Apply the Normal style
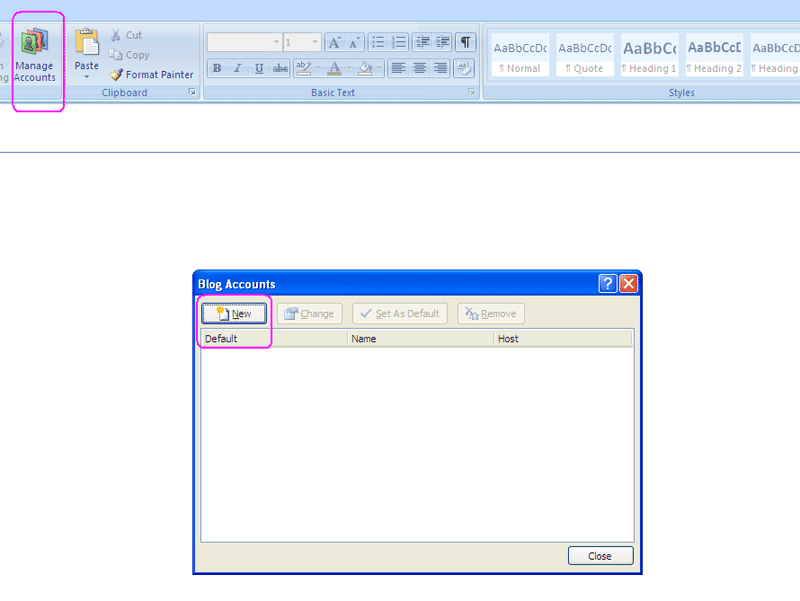The height and width of the screenshot is (601, 800). coord(520,55)
